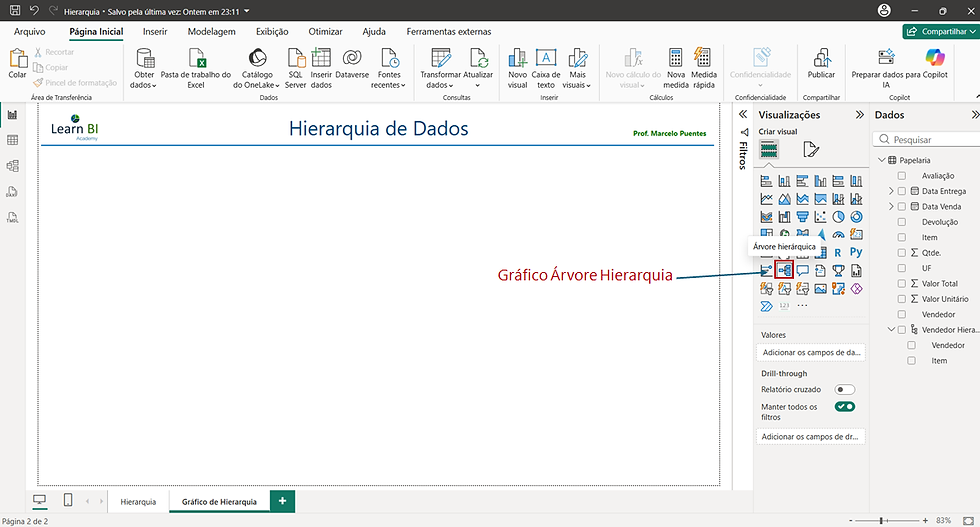The width and height of the screenshot is (980, 527).
Task: Open the DAX query view in left sidebar
Action: tap(12, 192)
